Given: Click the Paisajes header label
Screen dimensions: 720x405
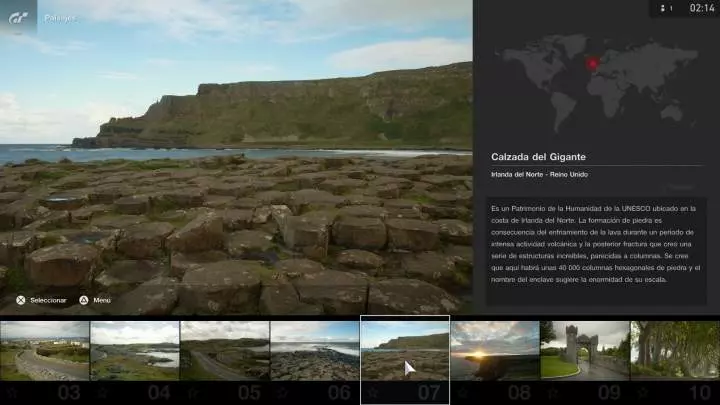Looking at the screenshot, I should [59, 18].
